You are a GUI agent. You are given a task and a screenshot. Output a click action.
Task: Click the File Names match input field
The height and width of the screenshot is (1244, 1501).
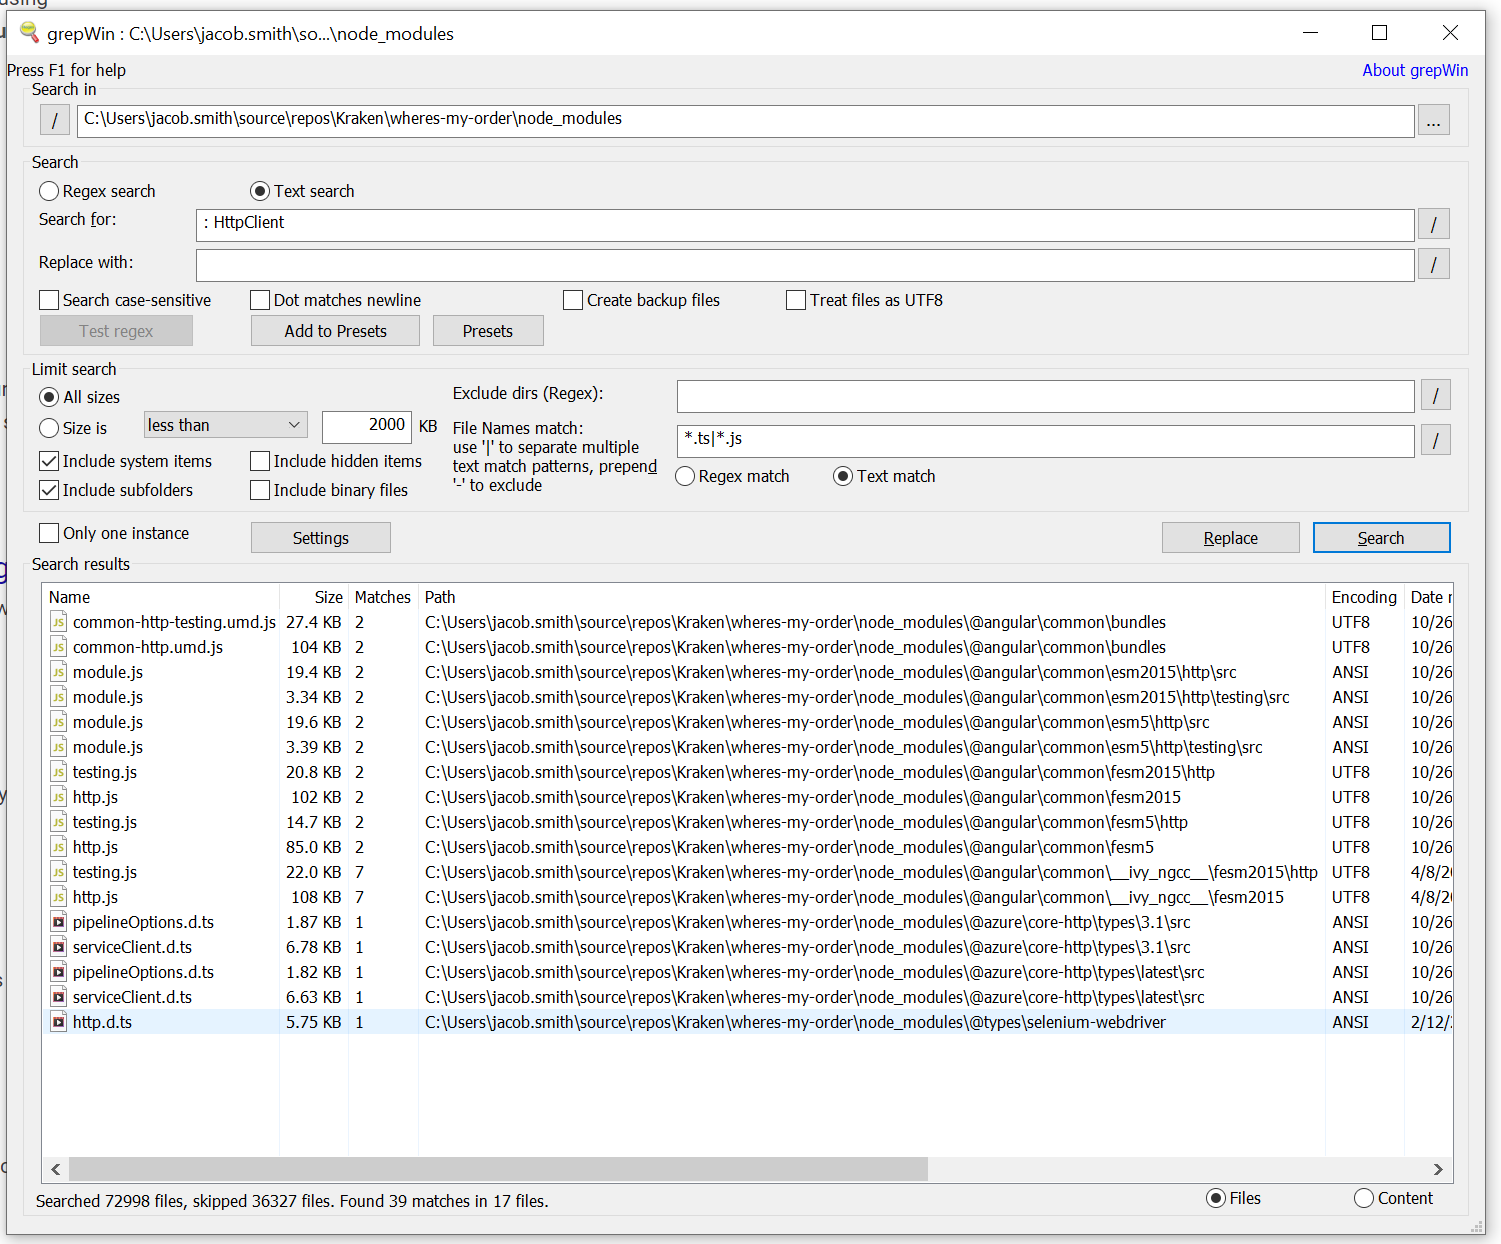[x=1045, y=440]
